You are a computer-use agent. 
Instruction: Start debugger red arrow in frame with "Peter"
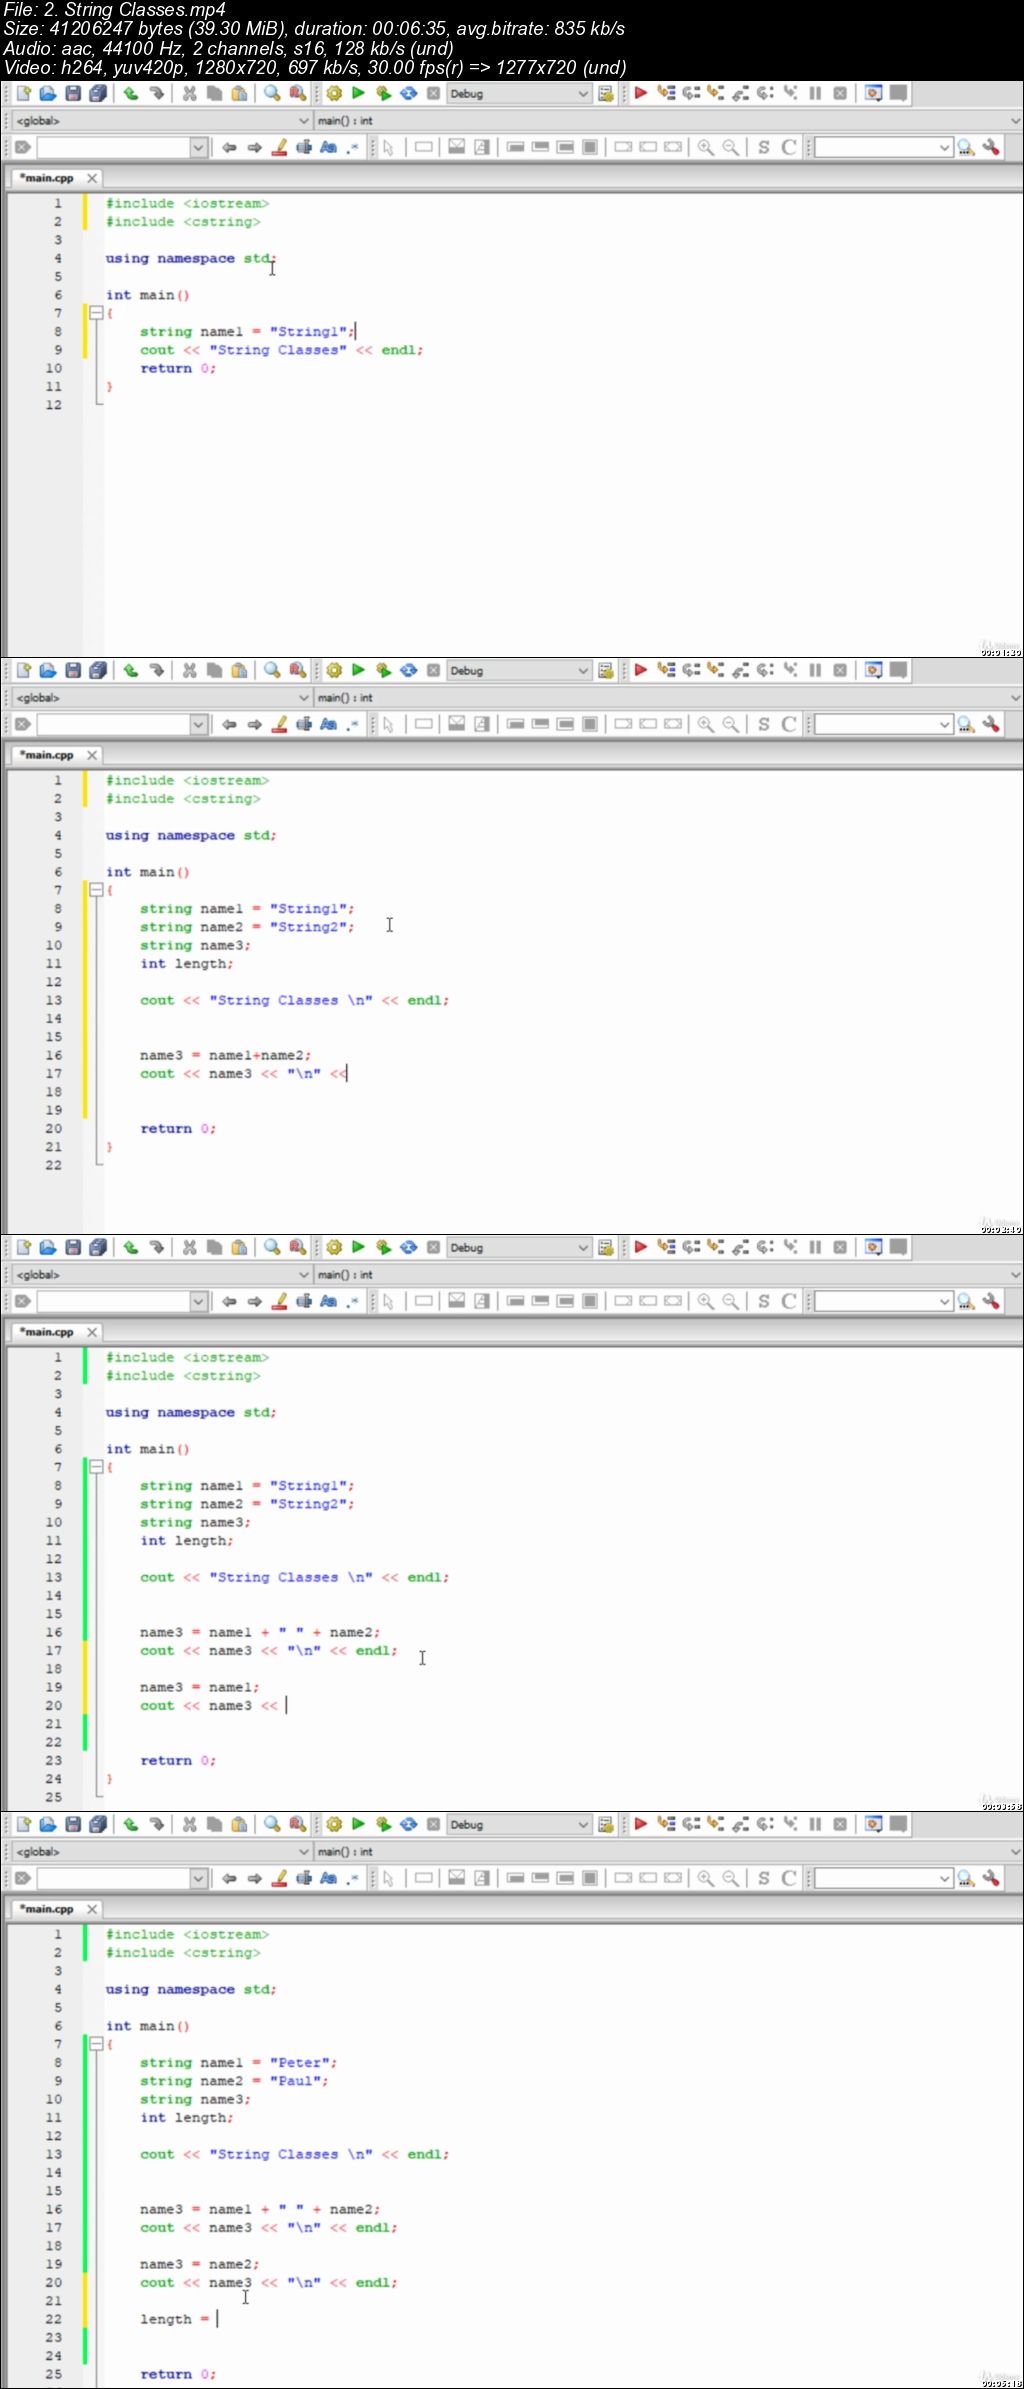pyautogui.click(x=641, y=1824)
